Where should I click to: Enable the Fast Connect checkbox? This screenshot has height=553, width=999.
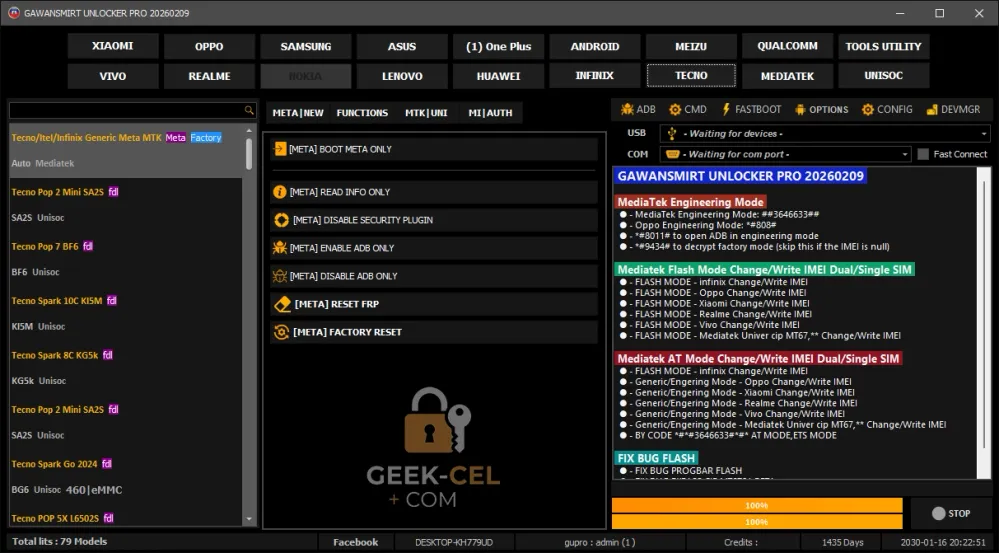tap(923, 154)
